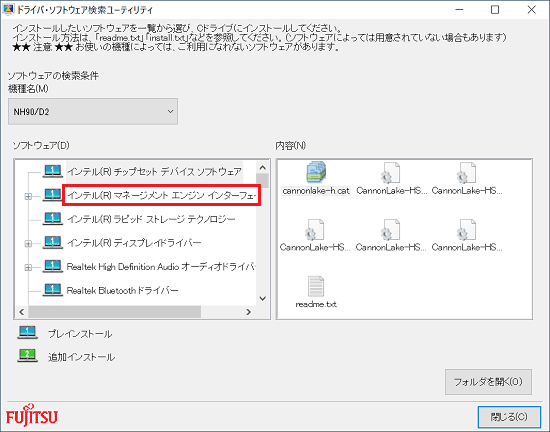
Task: Click laptop icon beside マネージメント エンジン entry
Action: point(53,195)
